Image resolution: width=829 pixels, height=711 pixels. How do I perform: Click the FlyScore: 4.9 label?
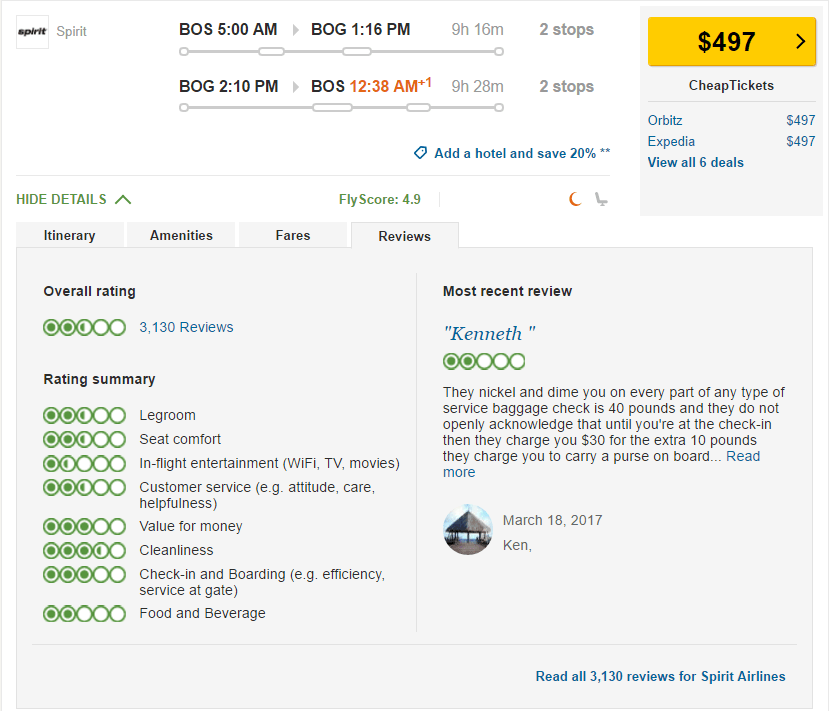point(380,199)
